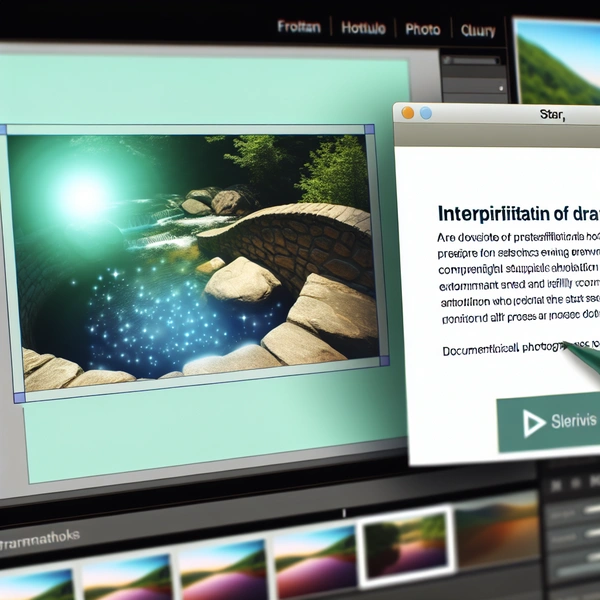Click the top-right corner handle of the image frame
This screenshot has width=600, height=600.
(369, 130)
